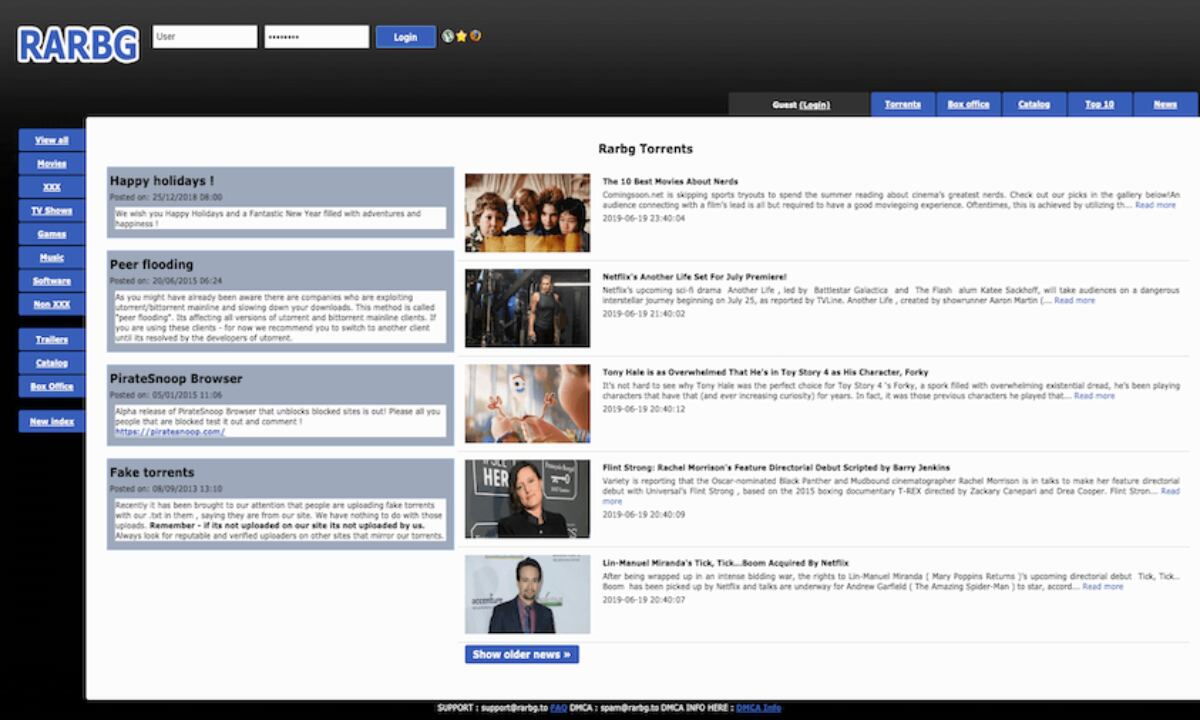Image resolution: width=1200 pixels, height=720 pixels.
Task: Open the nerd movies article thumbnail
Action: pos(527,212)
